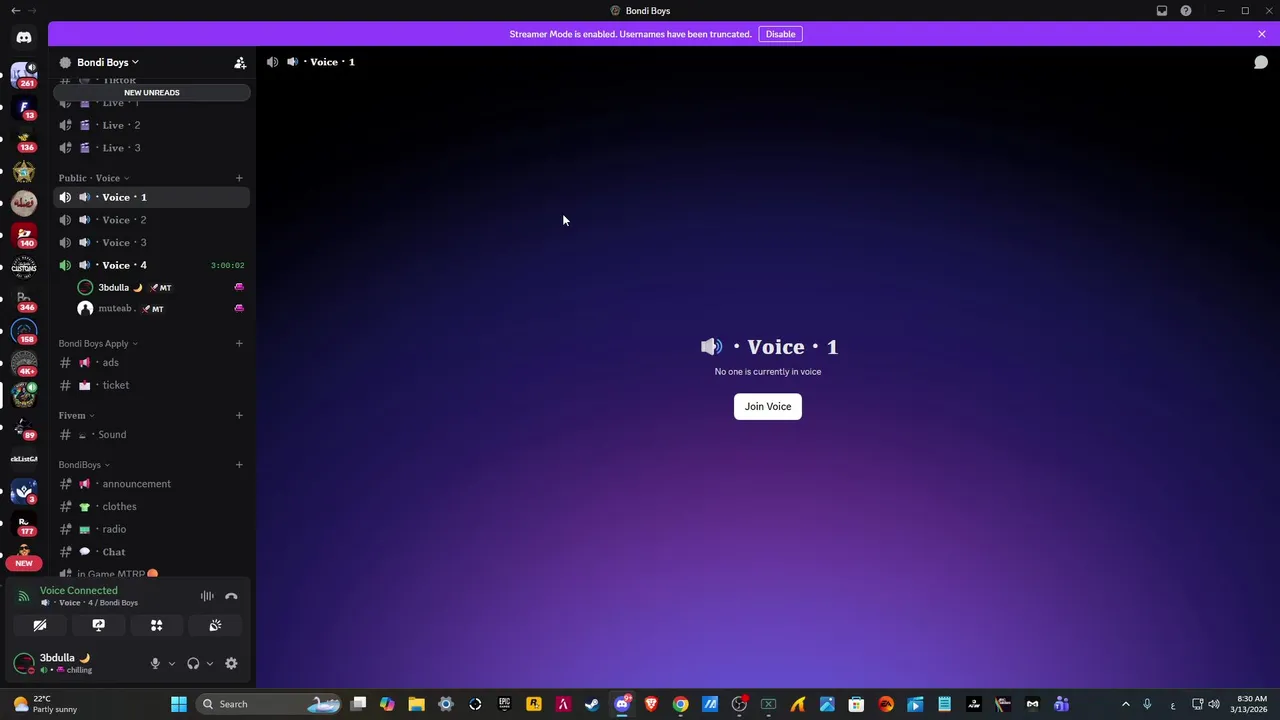Image resolution: width=1280 pixels, height=720 pixels.
Task: Open the clothes channel
Action: pos(152,507)
